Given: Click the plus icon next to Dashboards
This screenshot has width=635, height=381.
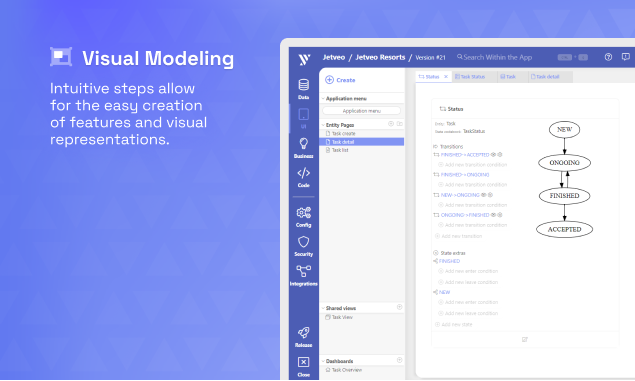Looking at the screenshot, I should (x=399, y=360).
